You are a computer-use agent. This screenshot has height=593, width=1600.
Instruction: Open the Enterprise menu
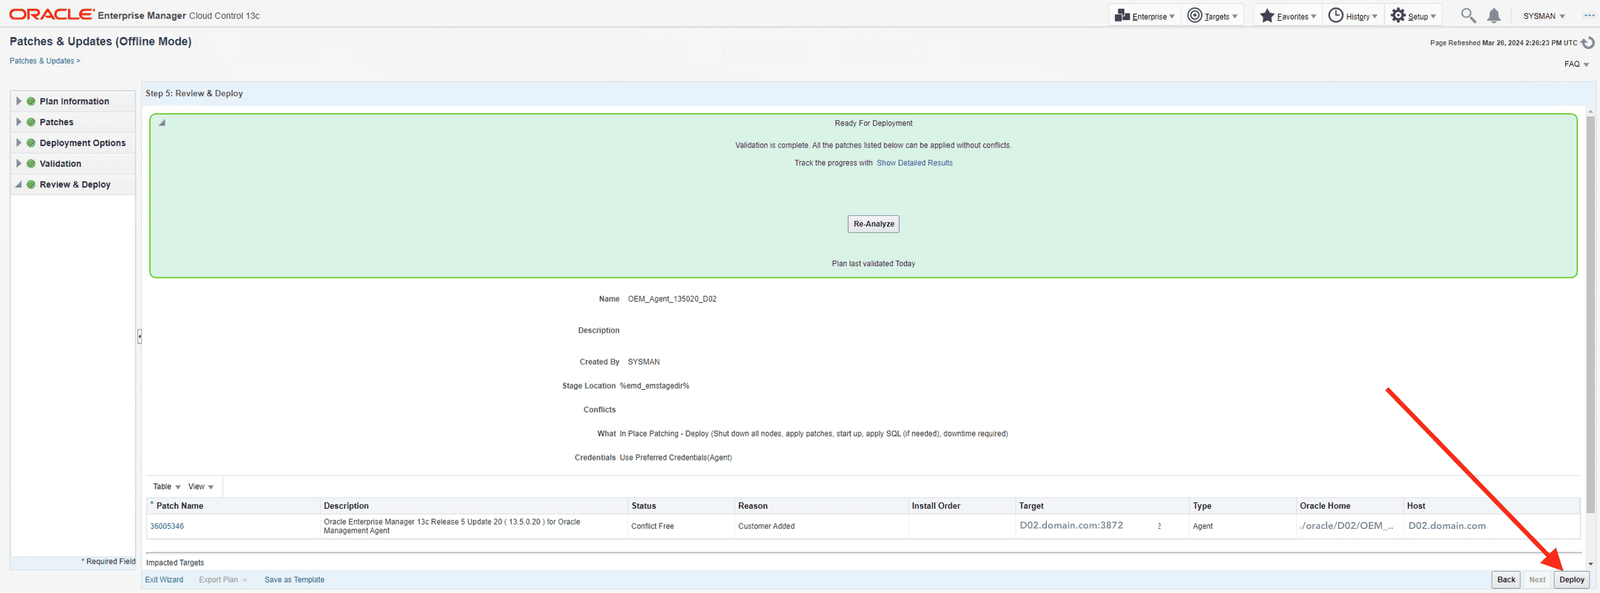pyautogui.click(x=1144, y=16)
